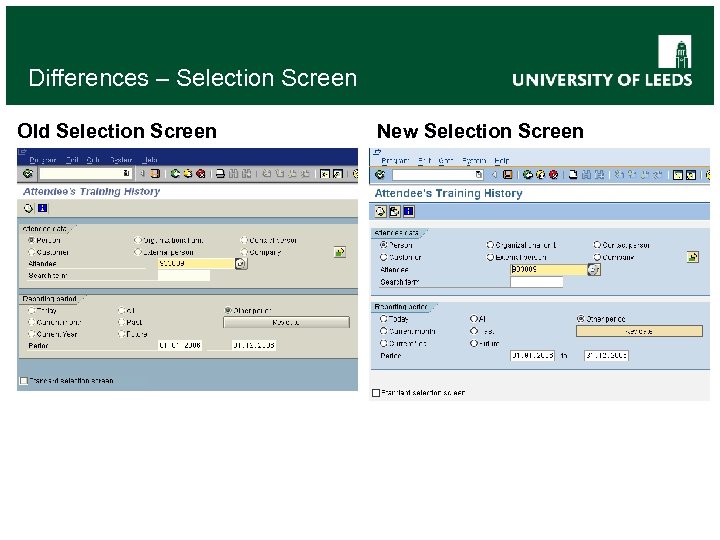This screenshot has height=540, width=720.
Task: Click red Cancel icon in old screen toolbar
Action: (x=201, y=174)
